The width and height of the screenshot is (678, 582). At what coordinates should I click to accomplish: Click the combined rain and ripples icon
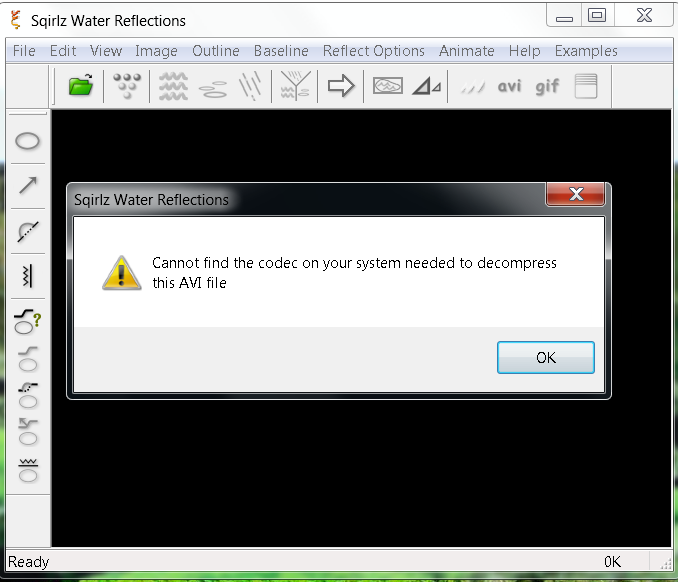295,86
